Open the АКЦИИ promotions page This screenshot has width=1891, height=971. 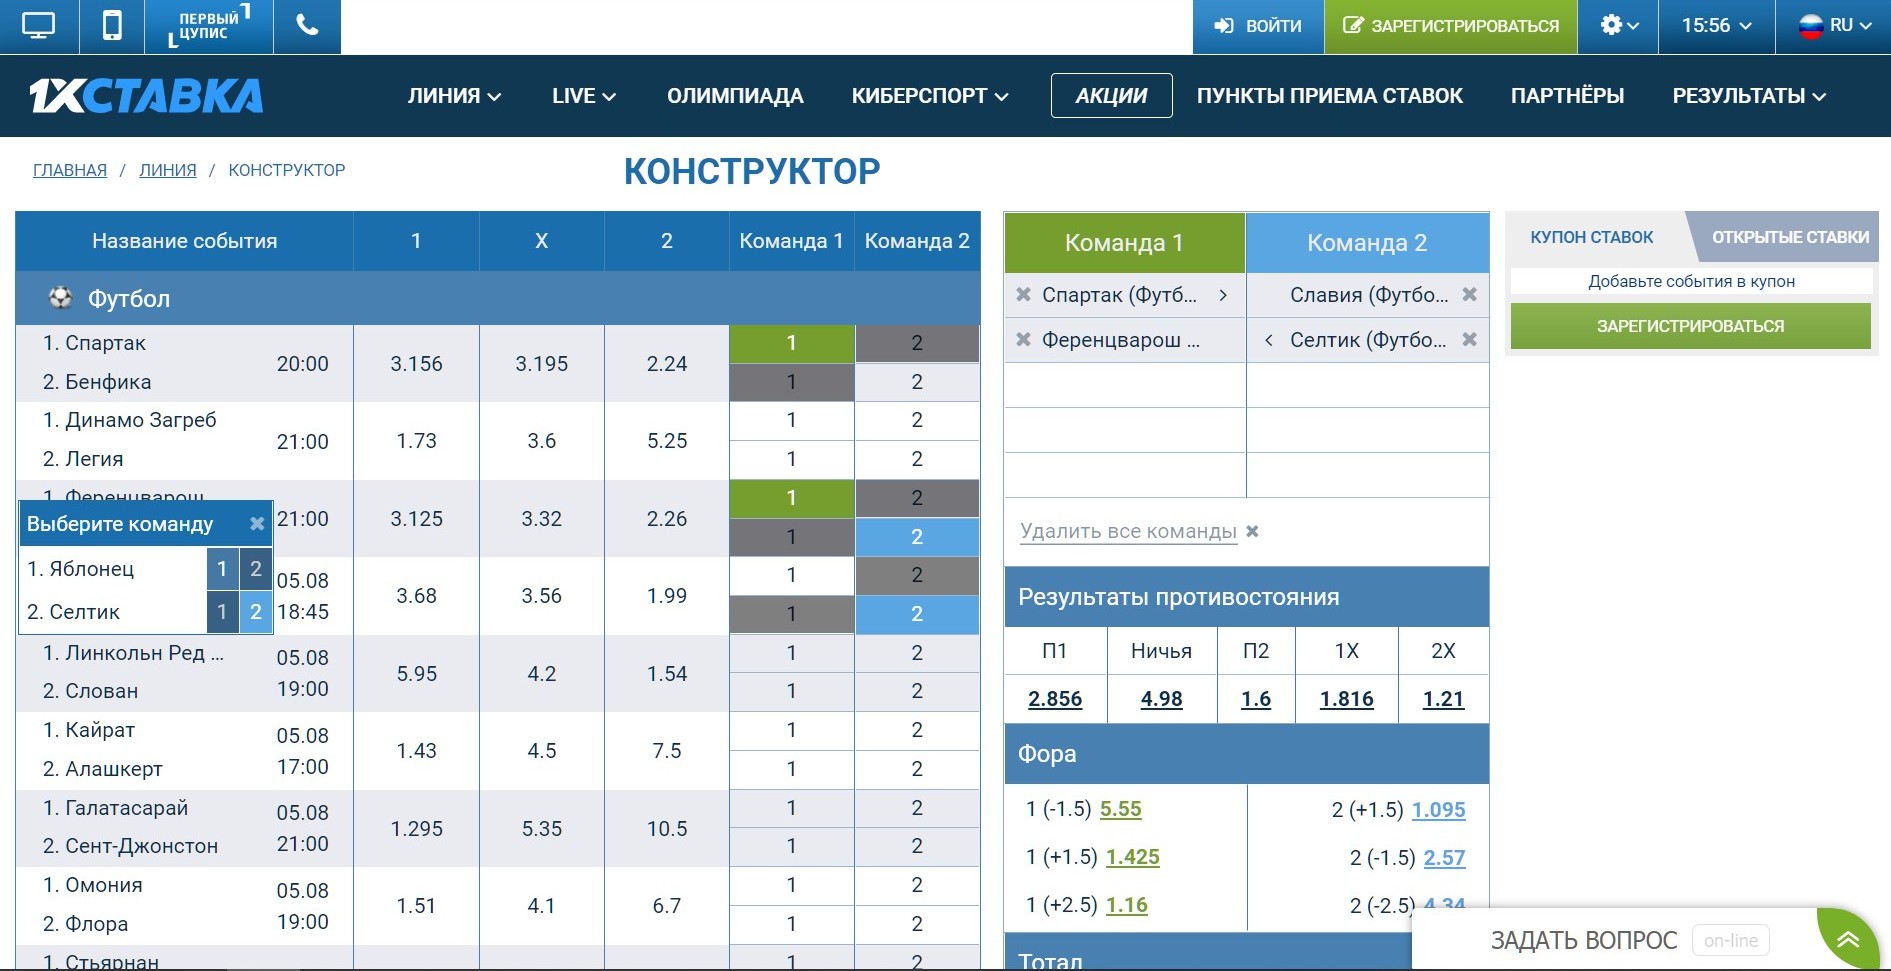tap(1111, 96)
